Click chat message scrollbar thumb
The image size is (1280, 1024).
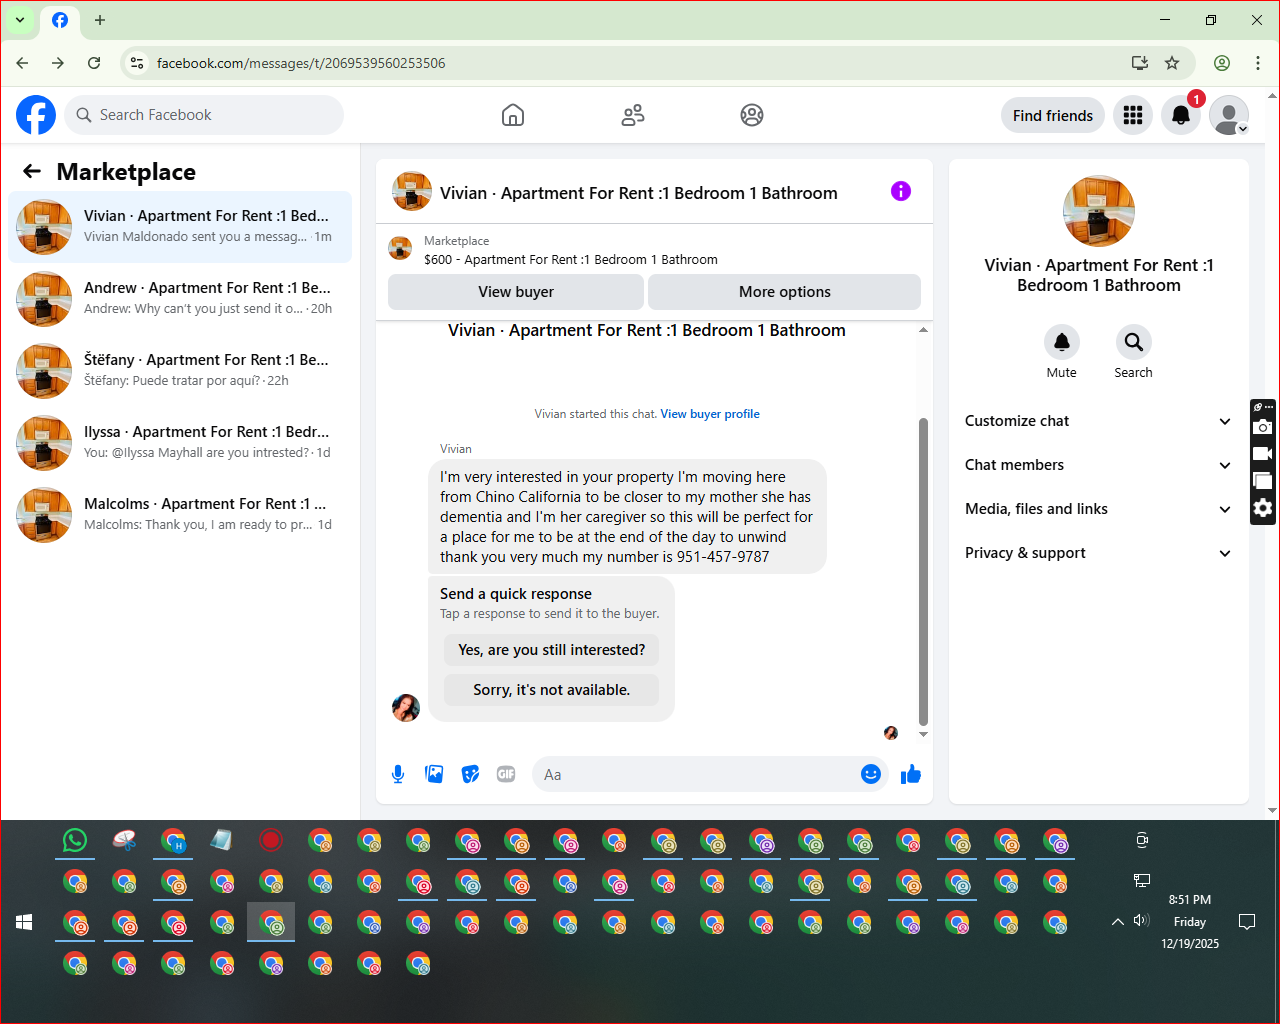tap(923, 572)
